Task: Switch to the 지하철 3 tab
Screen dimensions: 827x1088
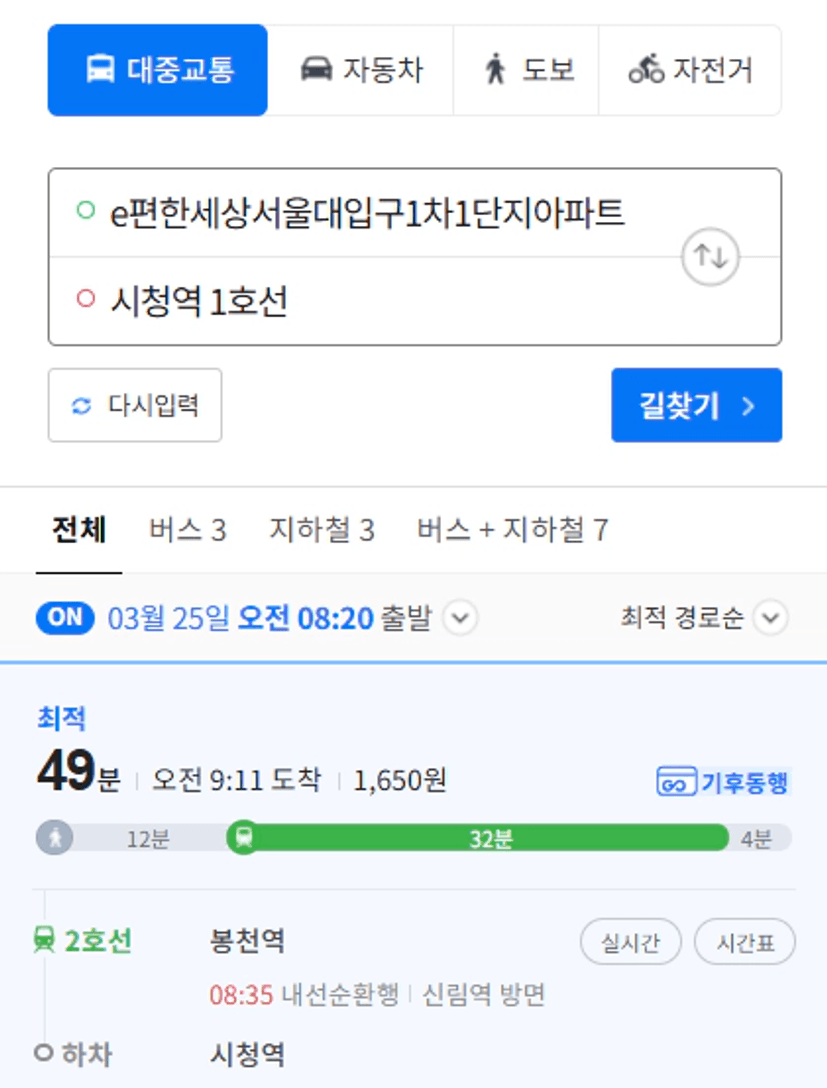Action: click(x=322, y=530)
